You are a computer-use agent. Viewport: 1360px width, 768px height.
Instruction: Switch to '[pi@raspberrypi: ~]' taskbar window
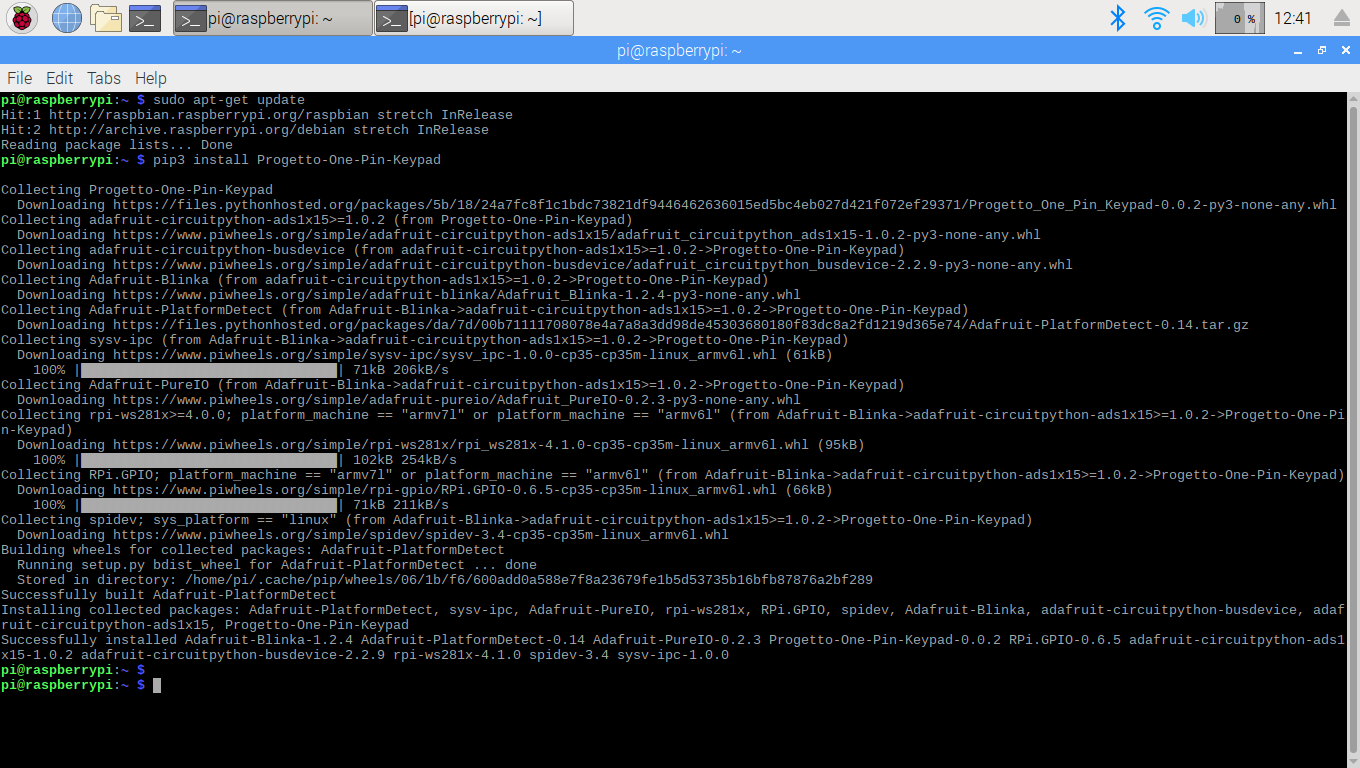474,18
